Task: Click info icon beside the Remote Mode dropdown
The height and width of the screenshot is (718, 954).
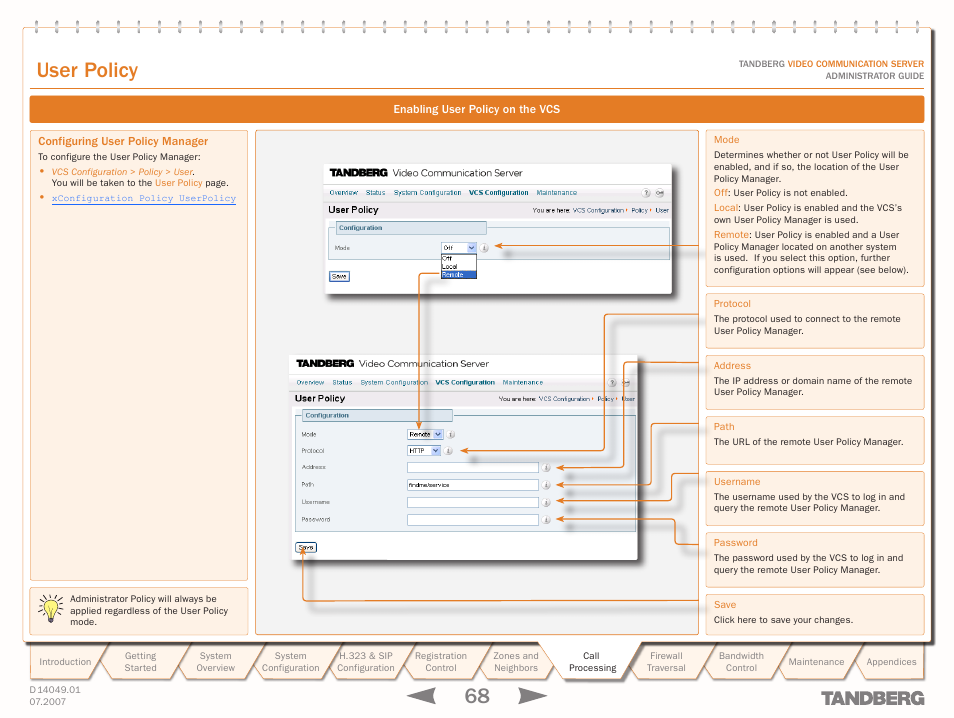Action: click(x=451, y=434)
